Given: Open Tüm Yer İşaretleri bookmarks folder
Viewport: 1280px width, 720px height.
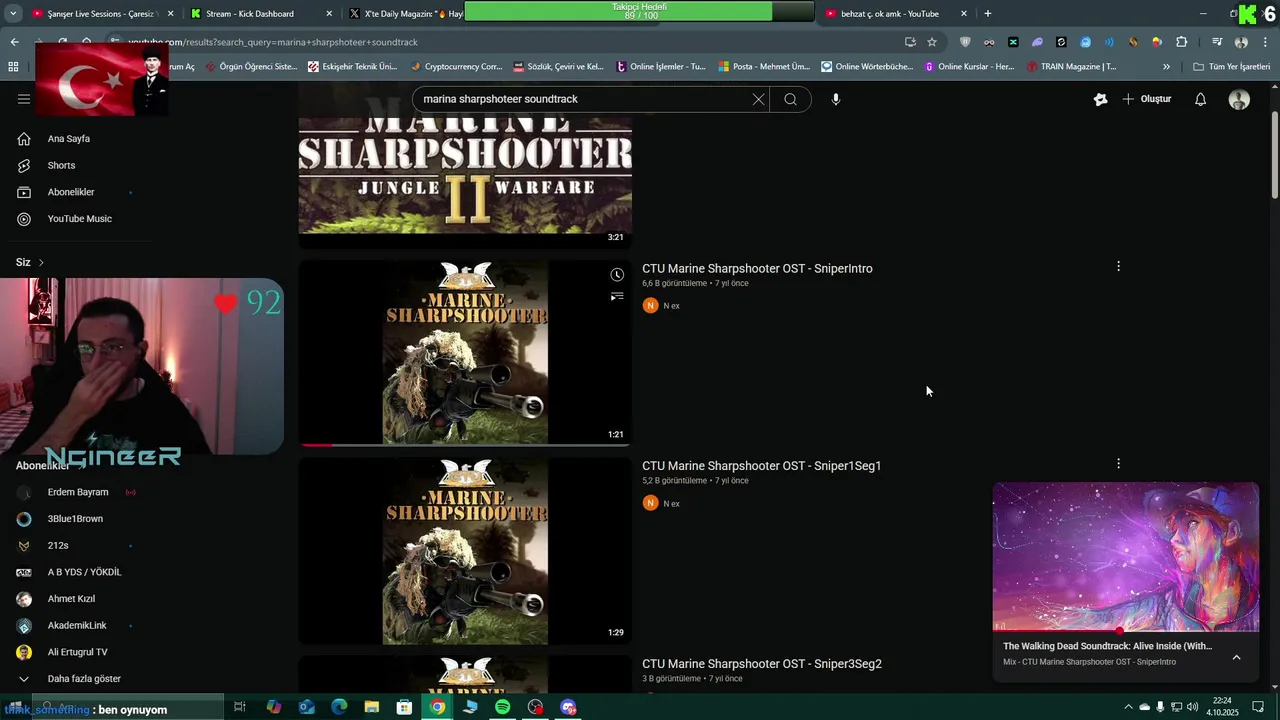Looking at the screenshot, I should (x=1231, y=67).
